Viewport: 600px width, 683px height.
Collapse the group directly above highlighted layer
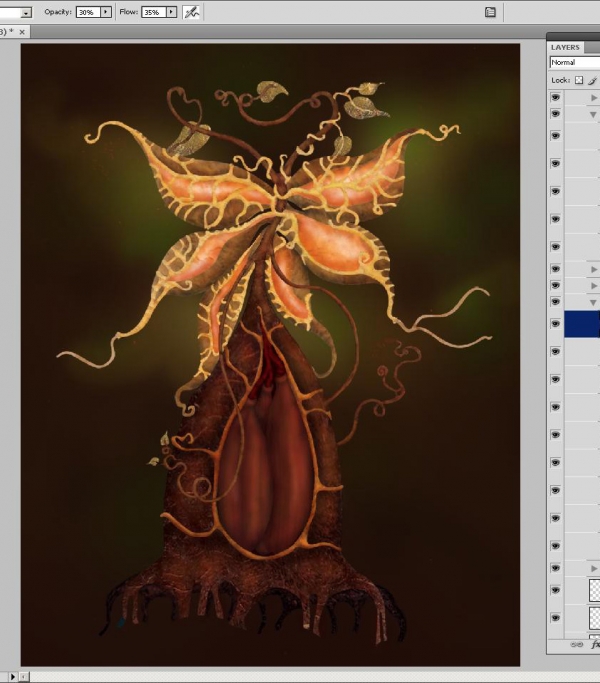[x=593, y=302]
